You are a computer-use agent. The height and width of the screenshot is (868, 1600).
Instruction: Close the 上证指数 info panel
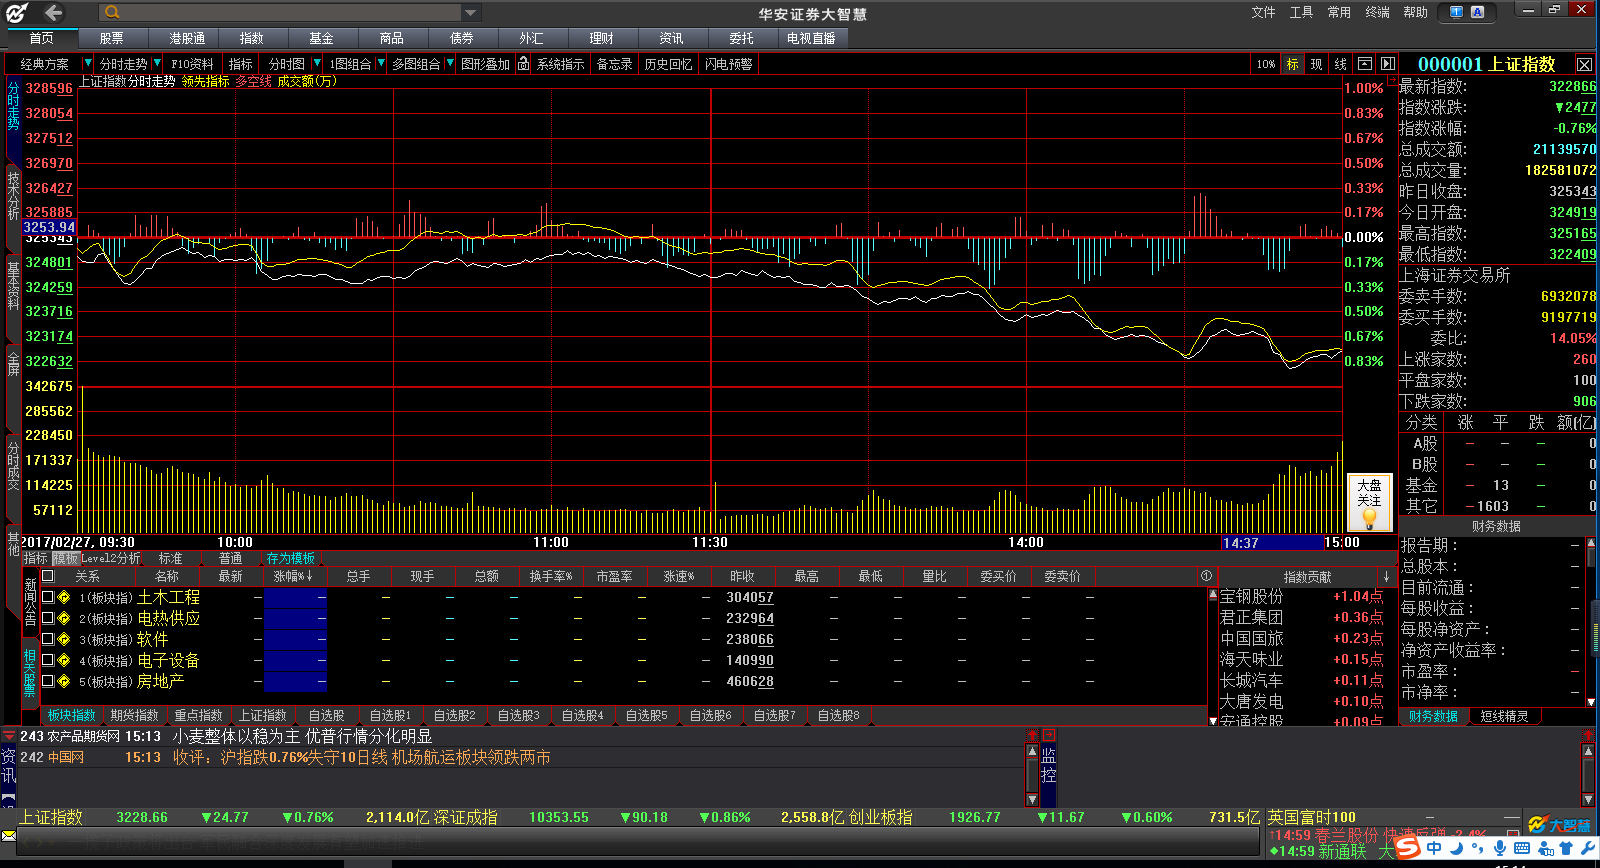1584,64
